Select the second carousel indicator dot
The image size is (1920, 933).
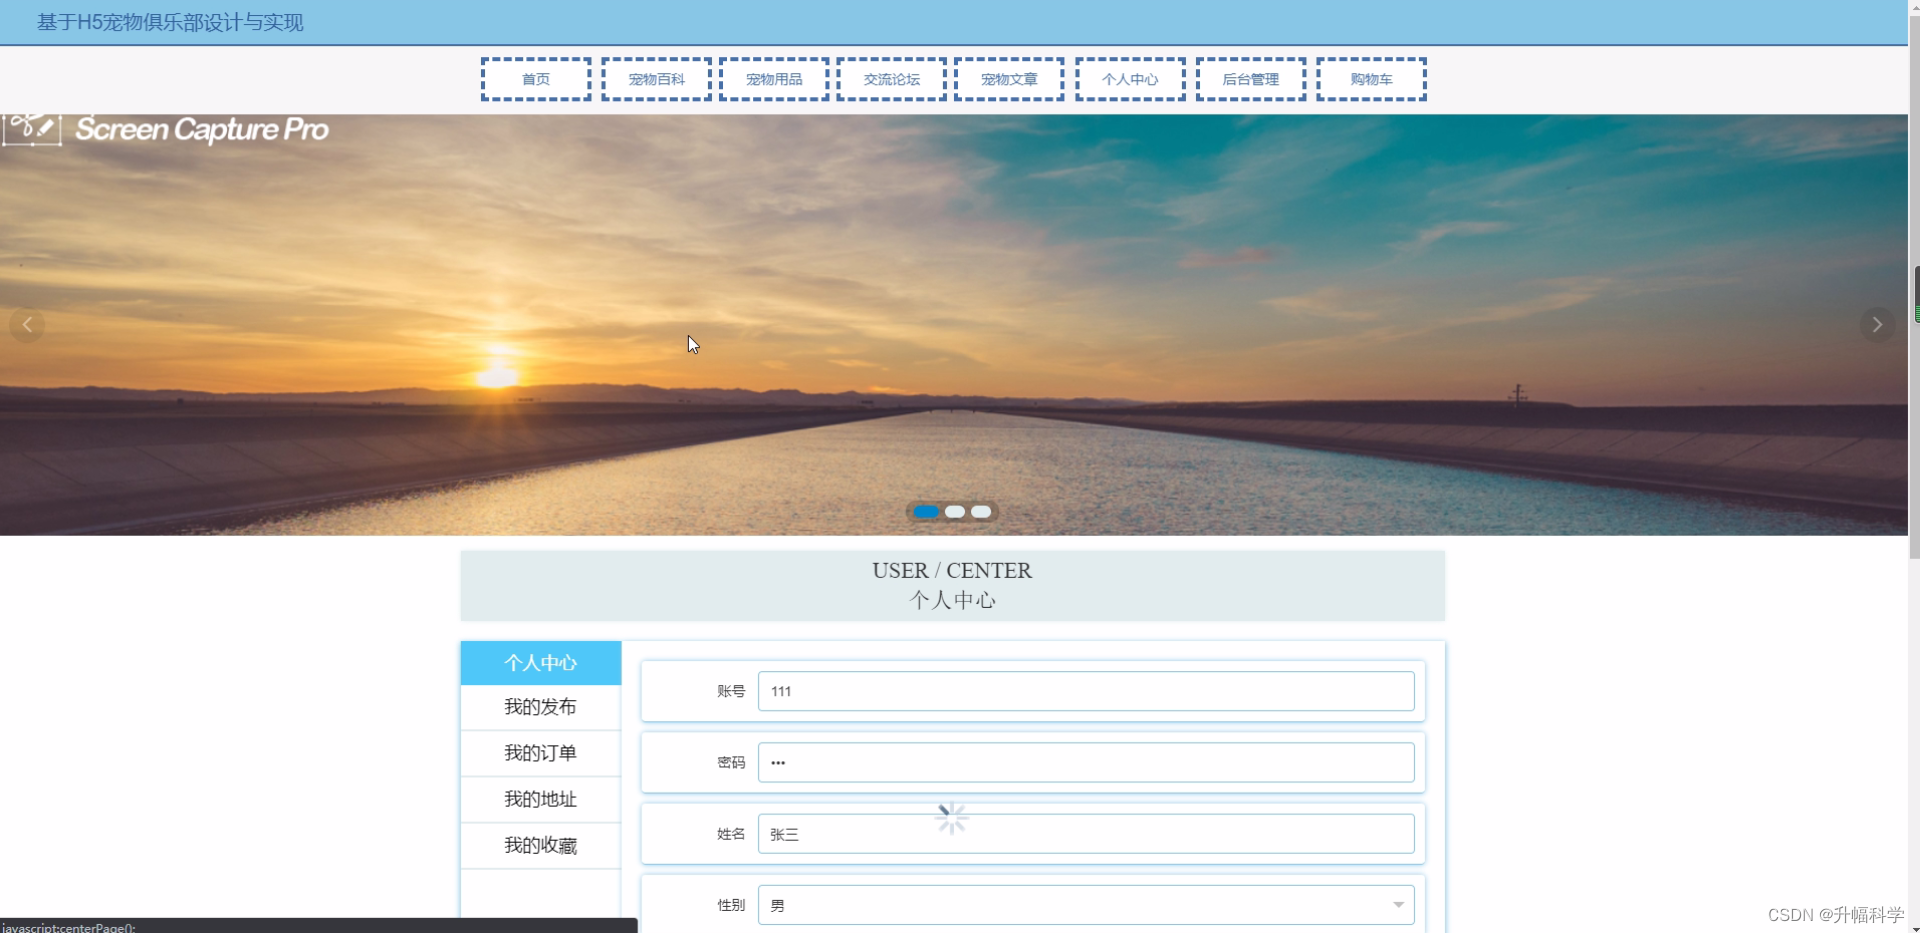click(955, 512)
